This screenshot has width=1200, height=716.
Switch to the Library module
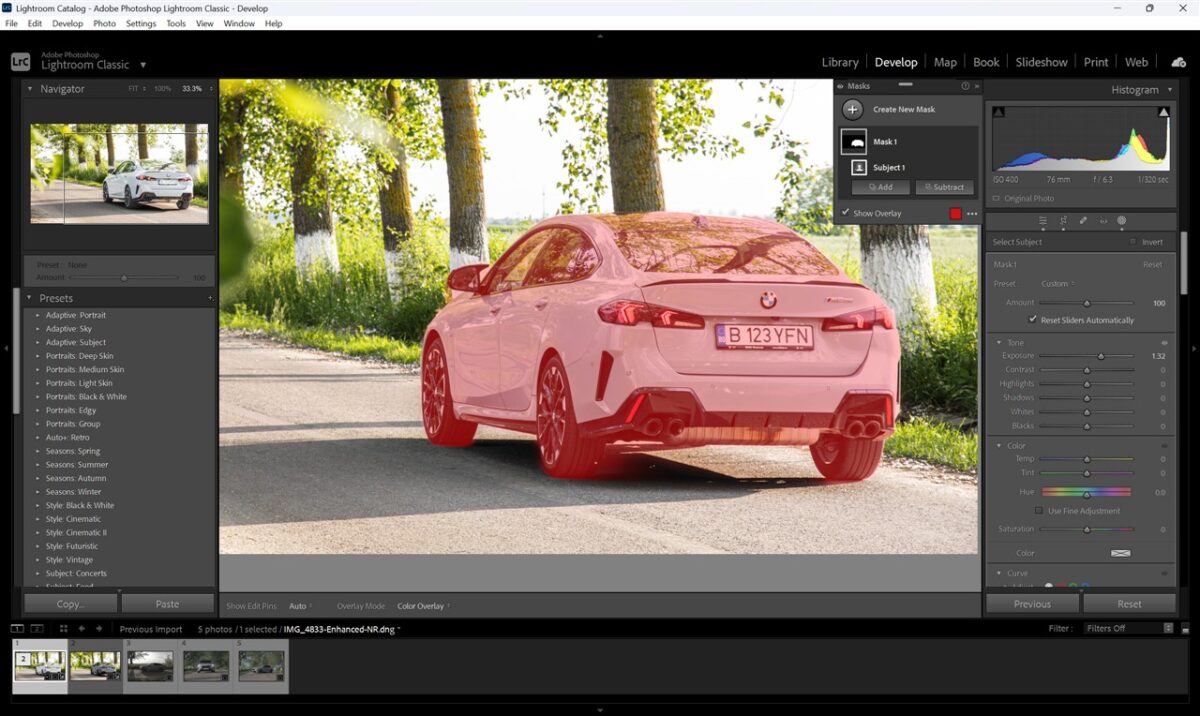(839, 62)
